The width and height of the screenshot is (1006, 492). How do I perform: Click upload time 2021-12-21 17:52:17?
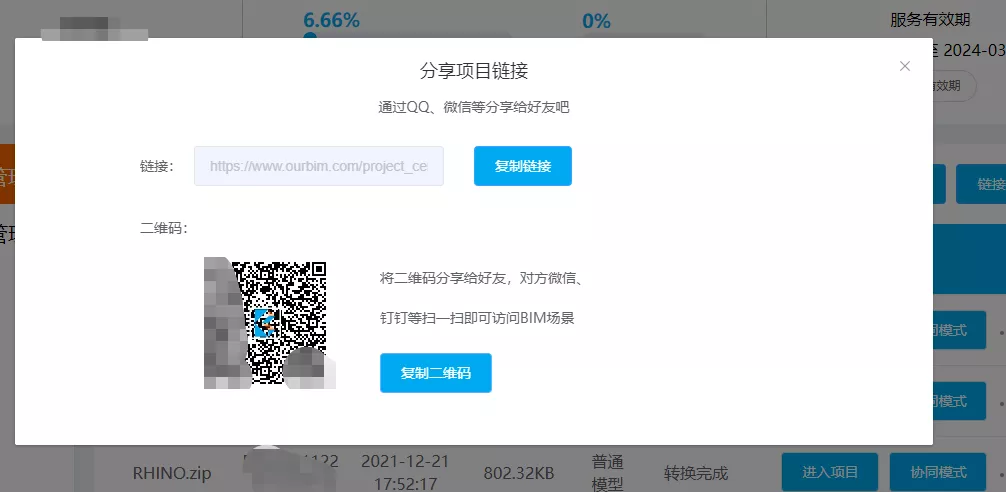(405, 472)
